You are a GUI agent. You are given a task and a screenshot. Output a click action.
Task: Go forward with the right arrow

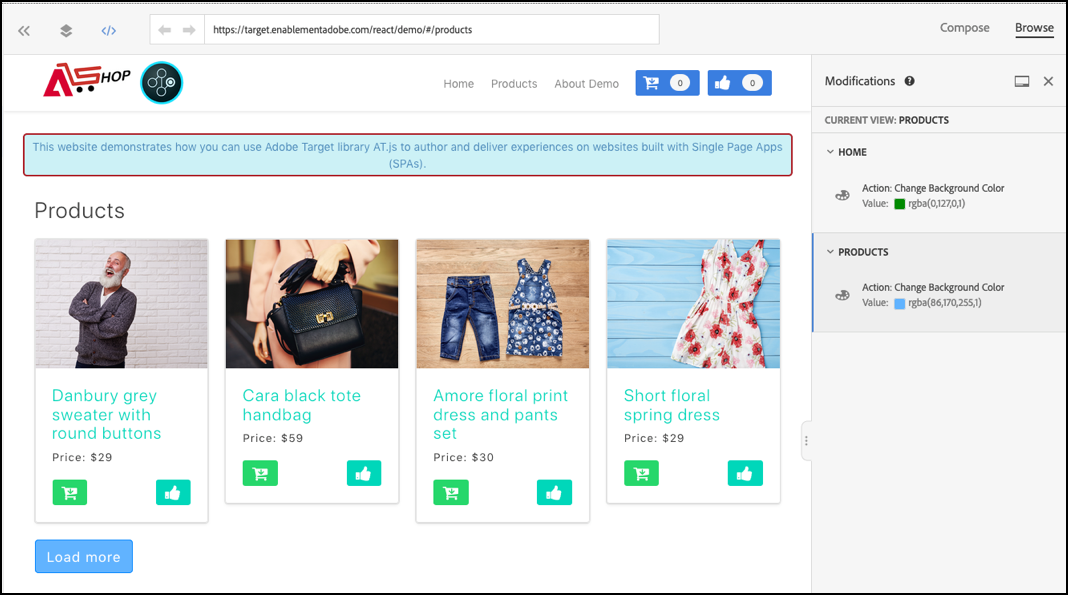(189, 29)
